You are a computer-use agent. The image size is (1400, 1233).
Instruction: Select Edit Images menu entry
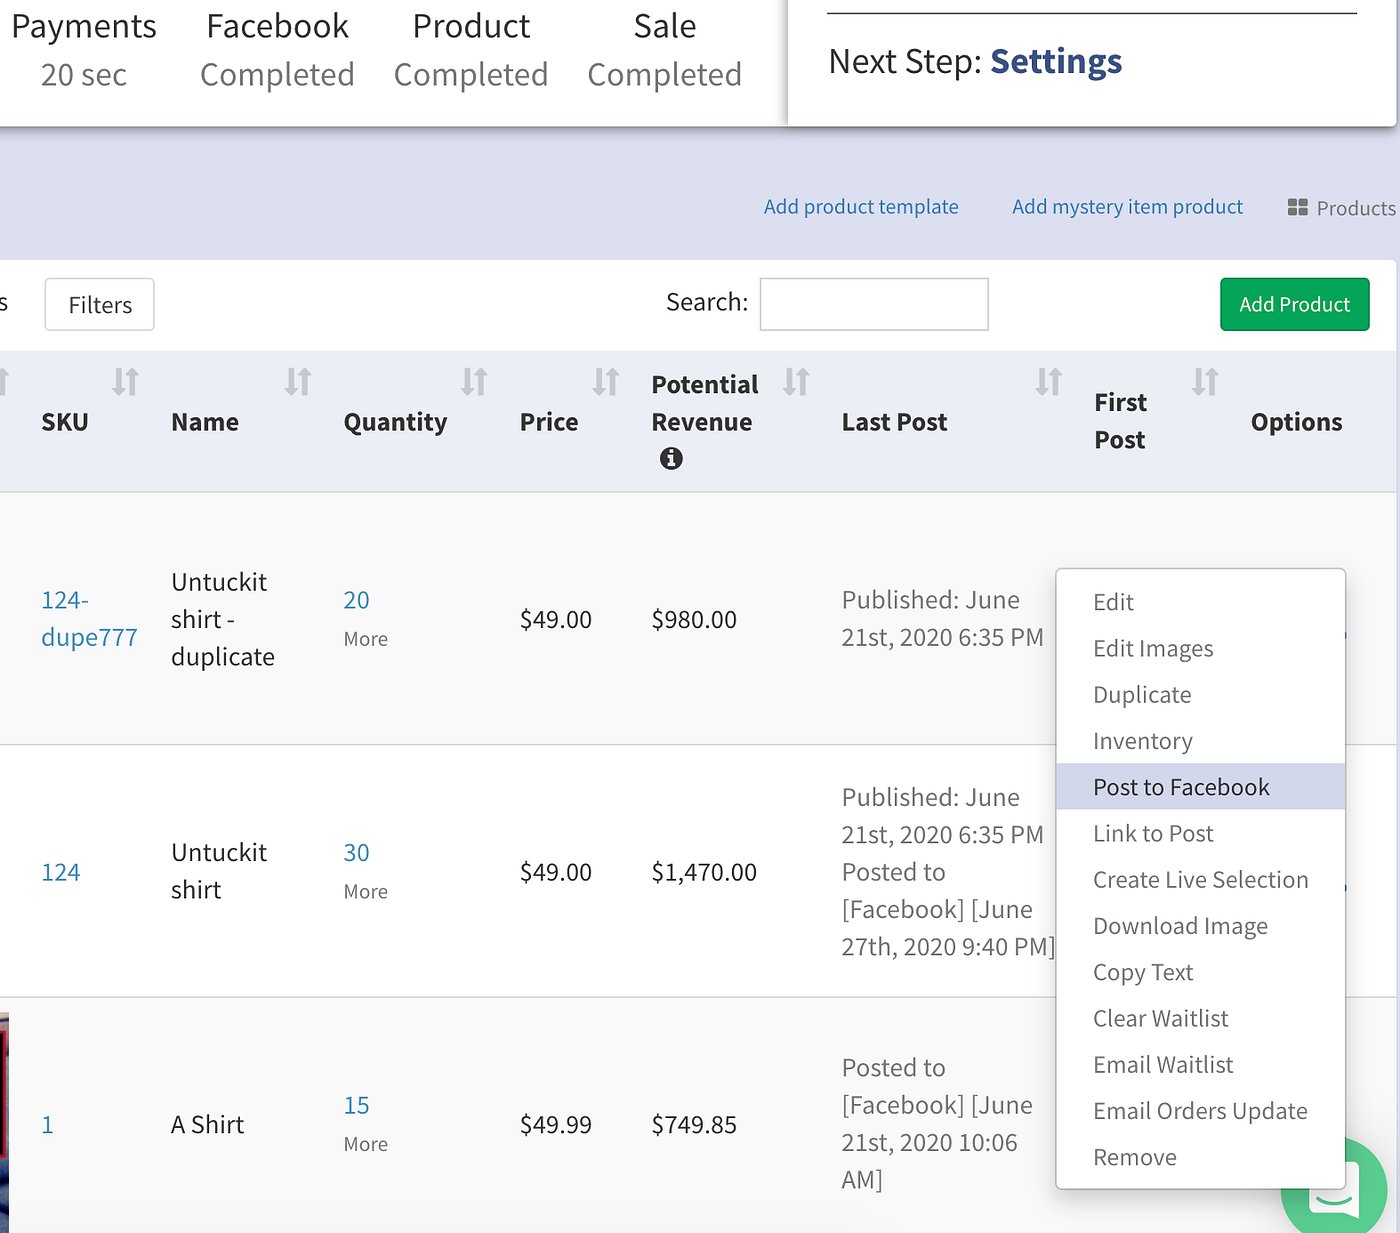pos(1201,648)
